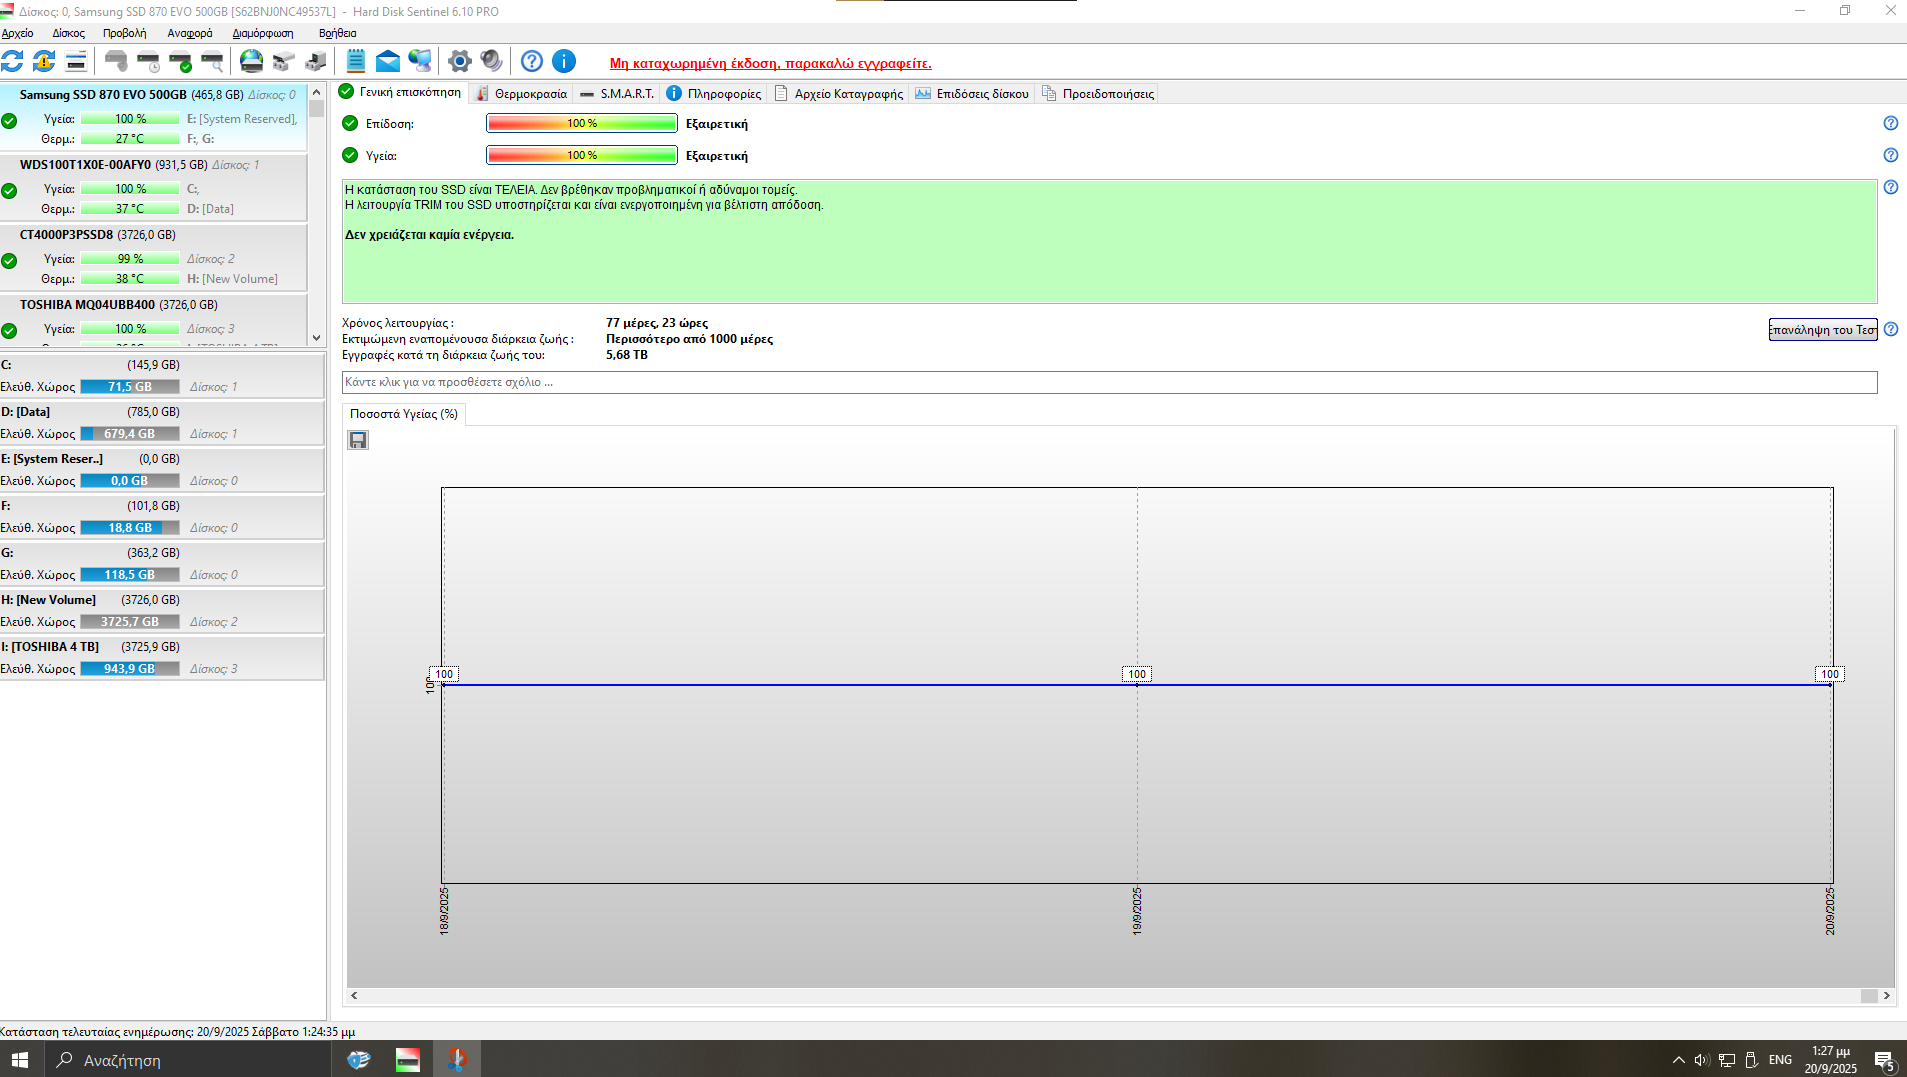
Task: Click the blue envelope e-mail icon
Action: (x=388, y=62)
